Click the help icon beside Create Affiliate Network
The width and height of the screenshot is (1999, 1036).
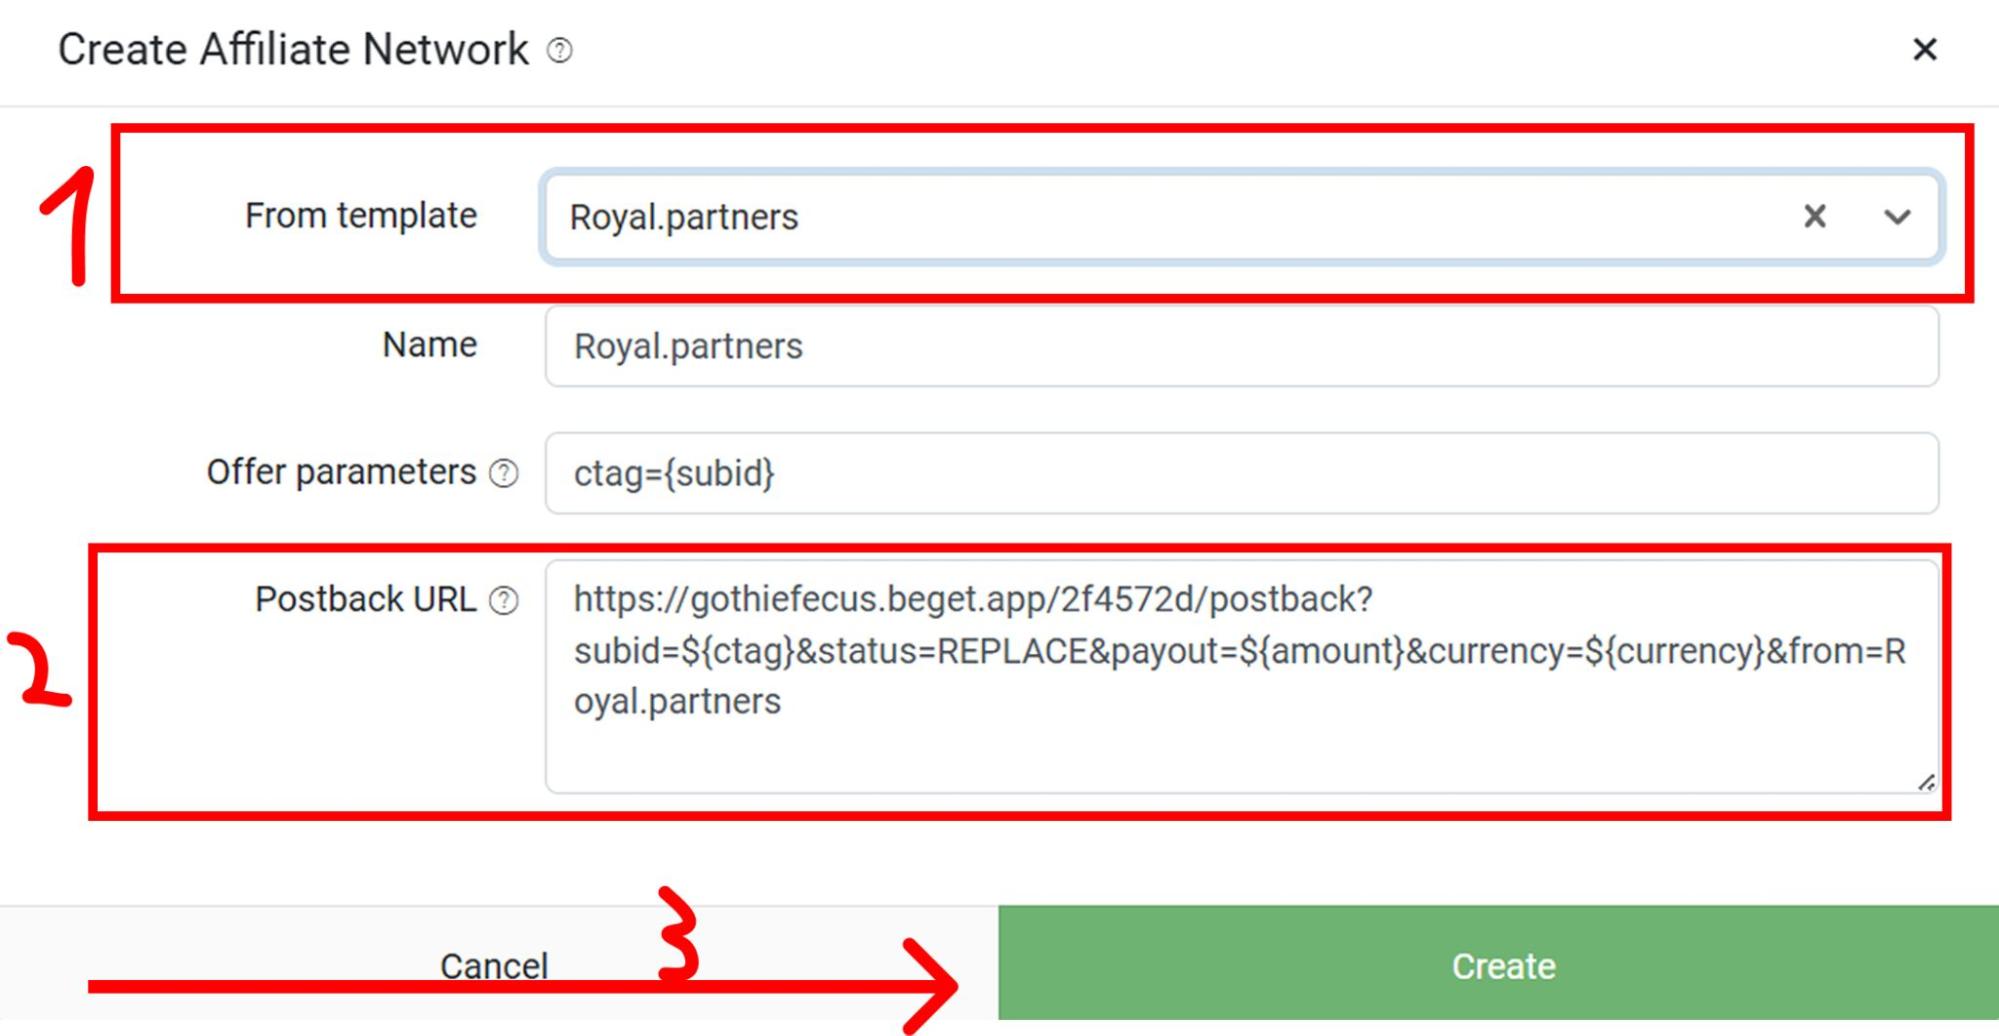click(x=560, y=50)
